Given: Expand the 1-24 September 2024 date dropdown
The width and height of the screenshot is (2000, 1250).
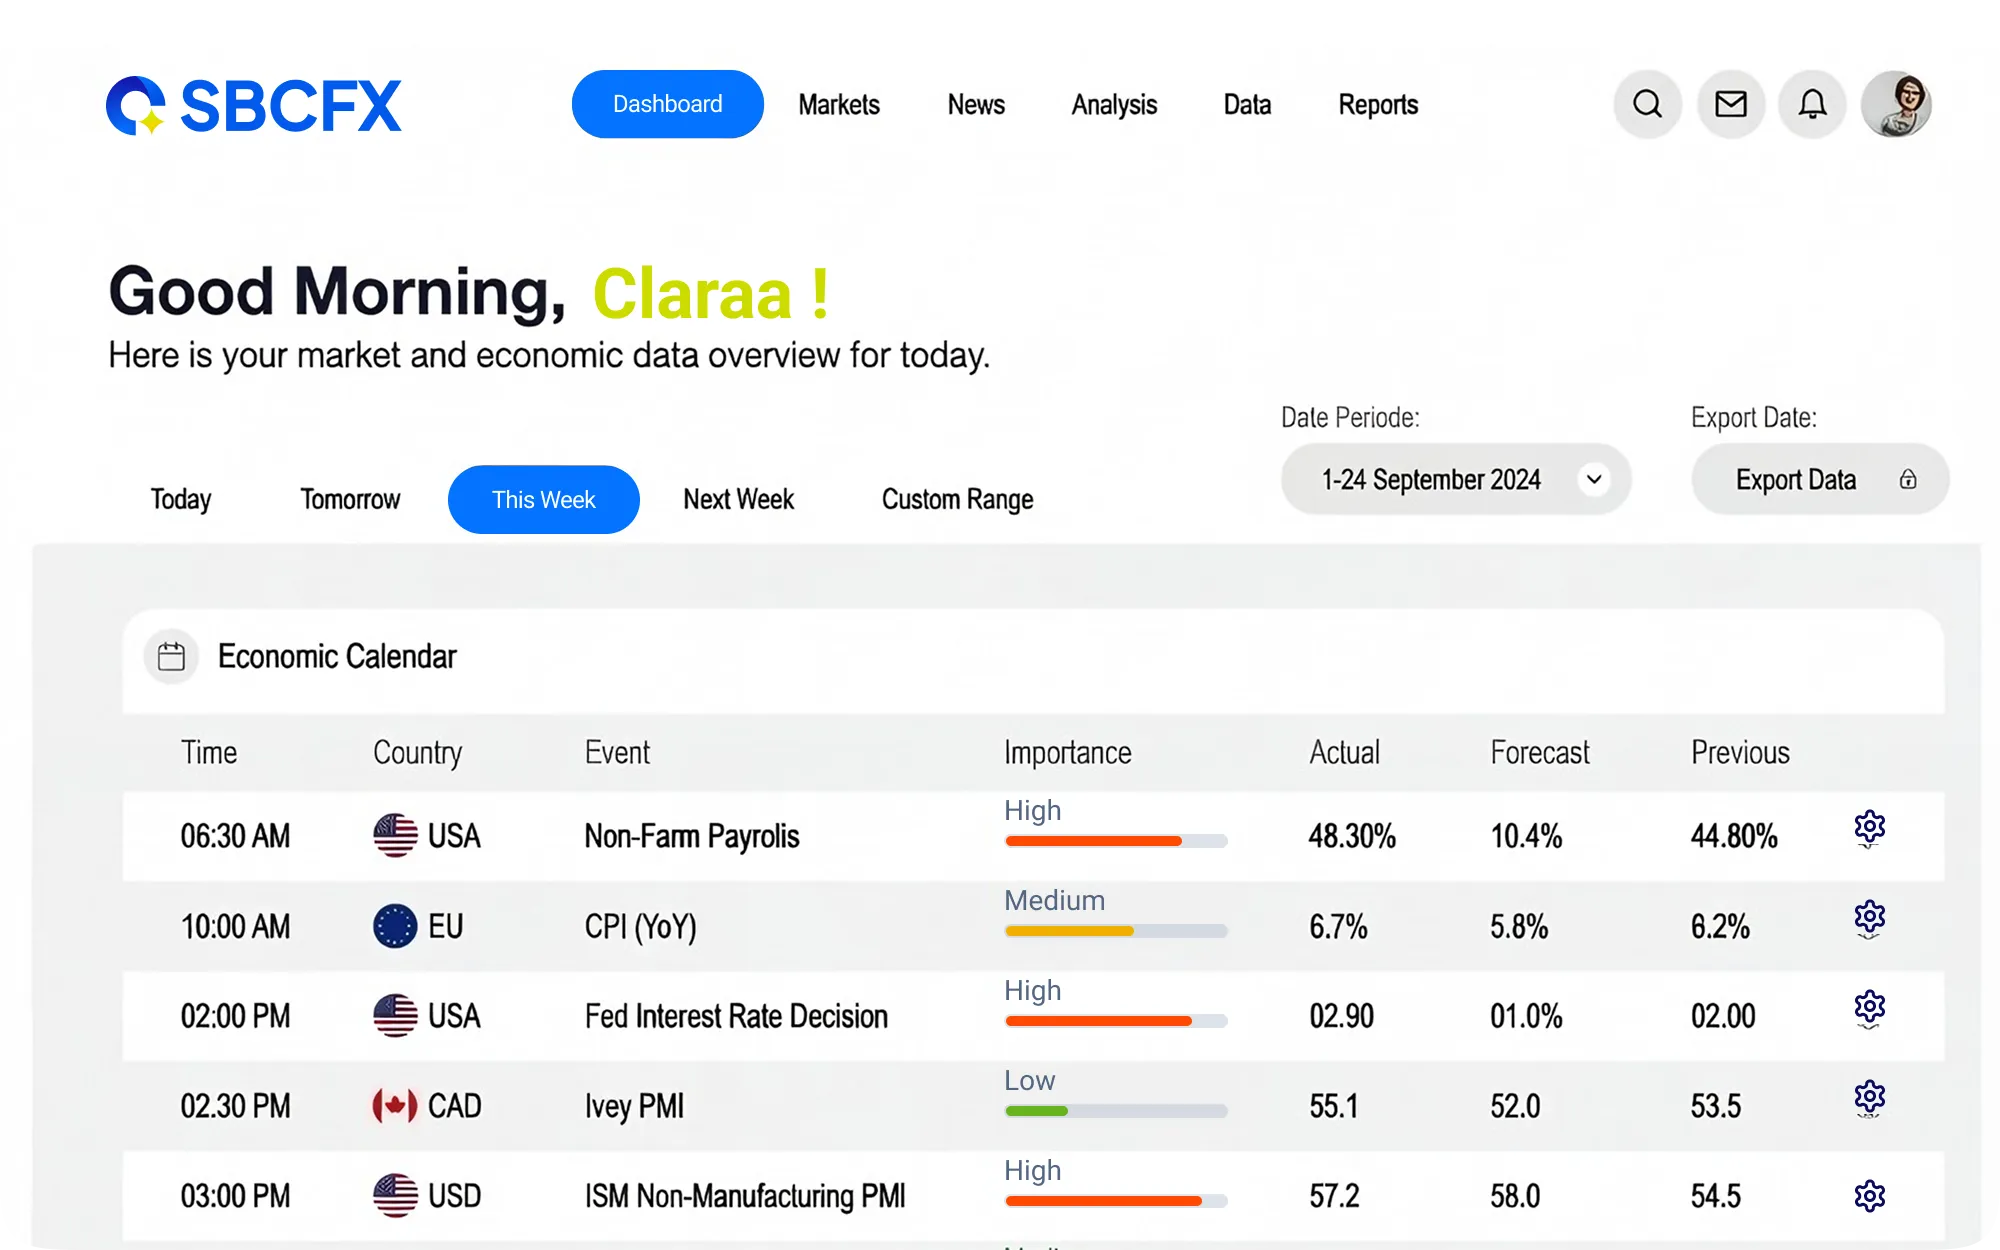Looking at the screenshot, I should pyautogui.click(x=1432, y=480).
